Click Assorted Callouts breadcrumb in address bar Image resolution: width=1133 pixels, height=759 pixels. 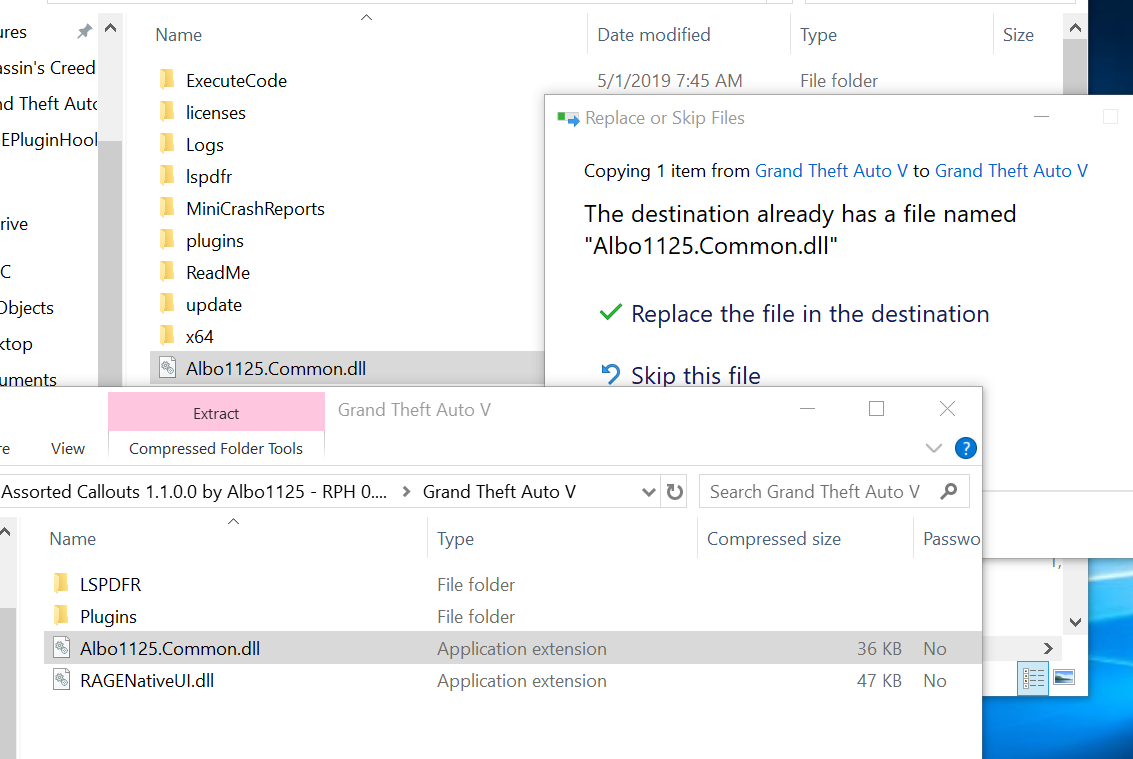(194, 492)
